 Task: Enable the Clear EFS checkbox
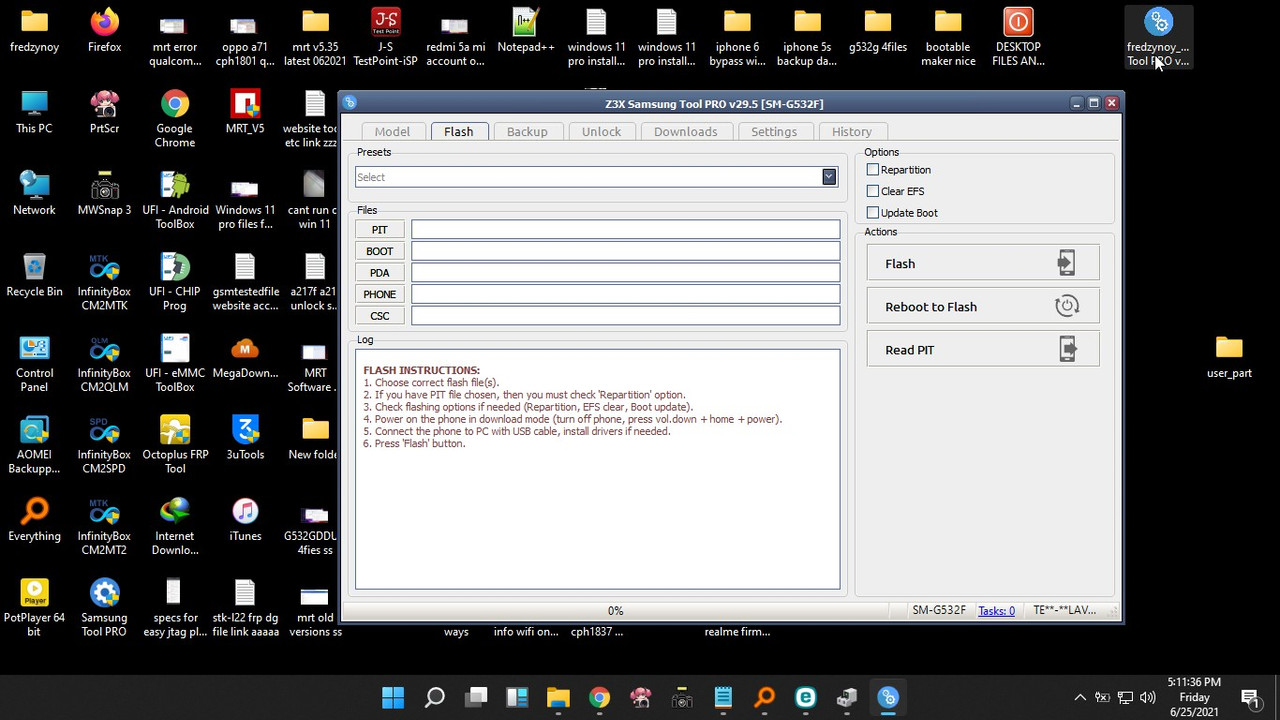tap(873, 191)
